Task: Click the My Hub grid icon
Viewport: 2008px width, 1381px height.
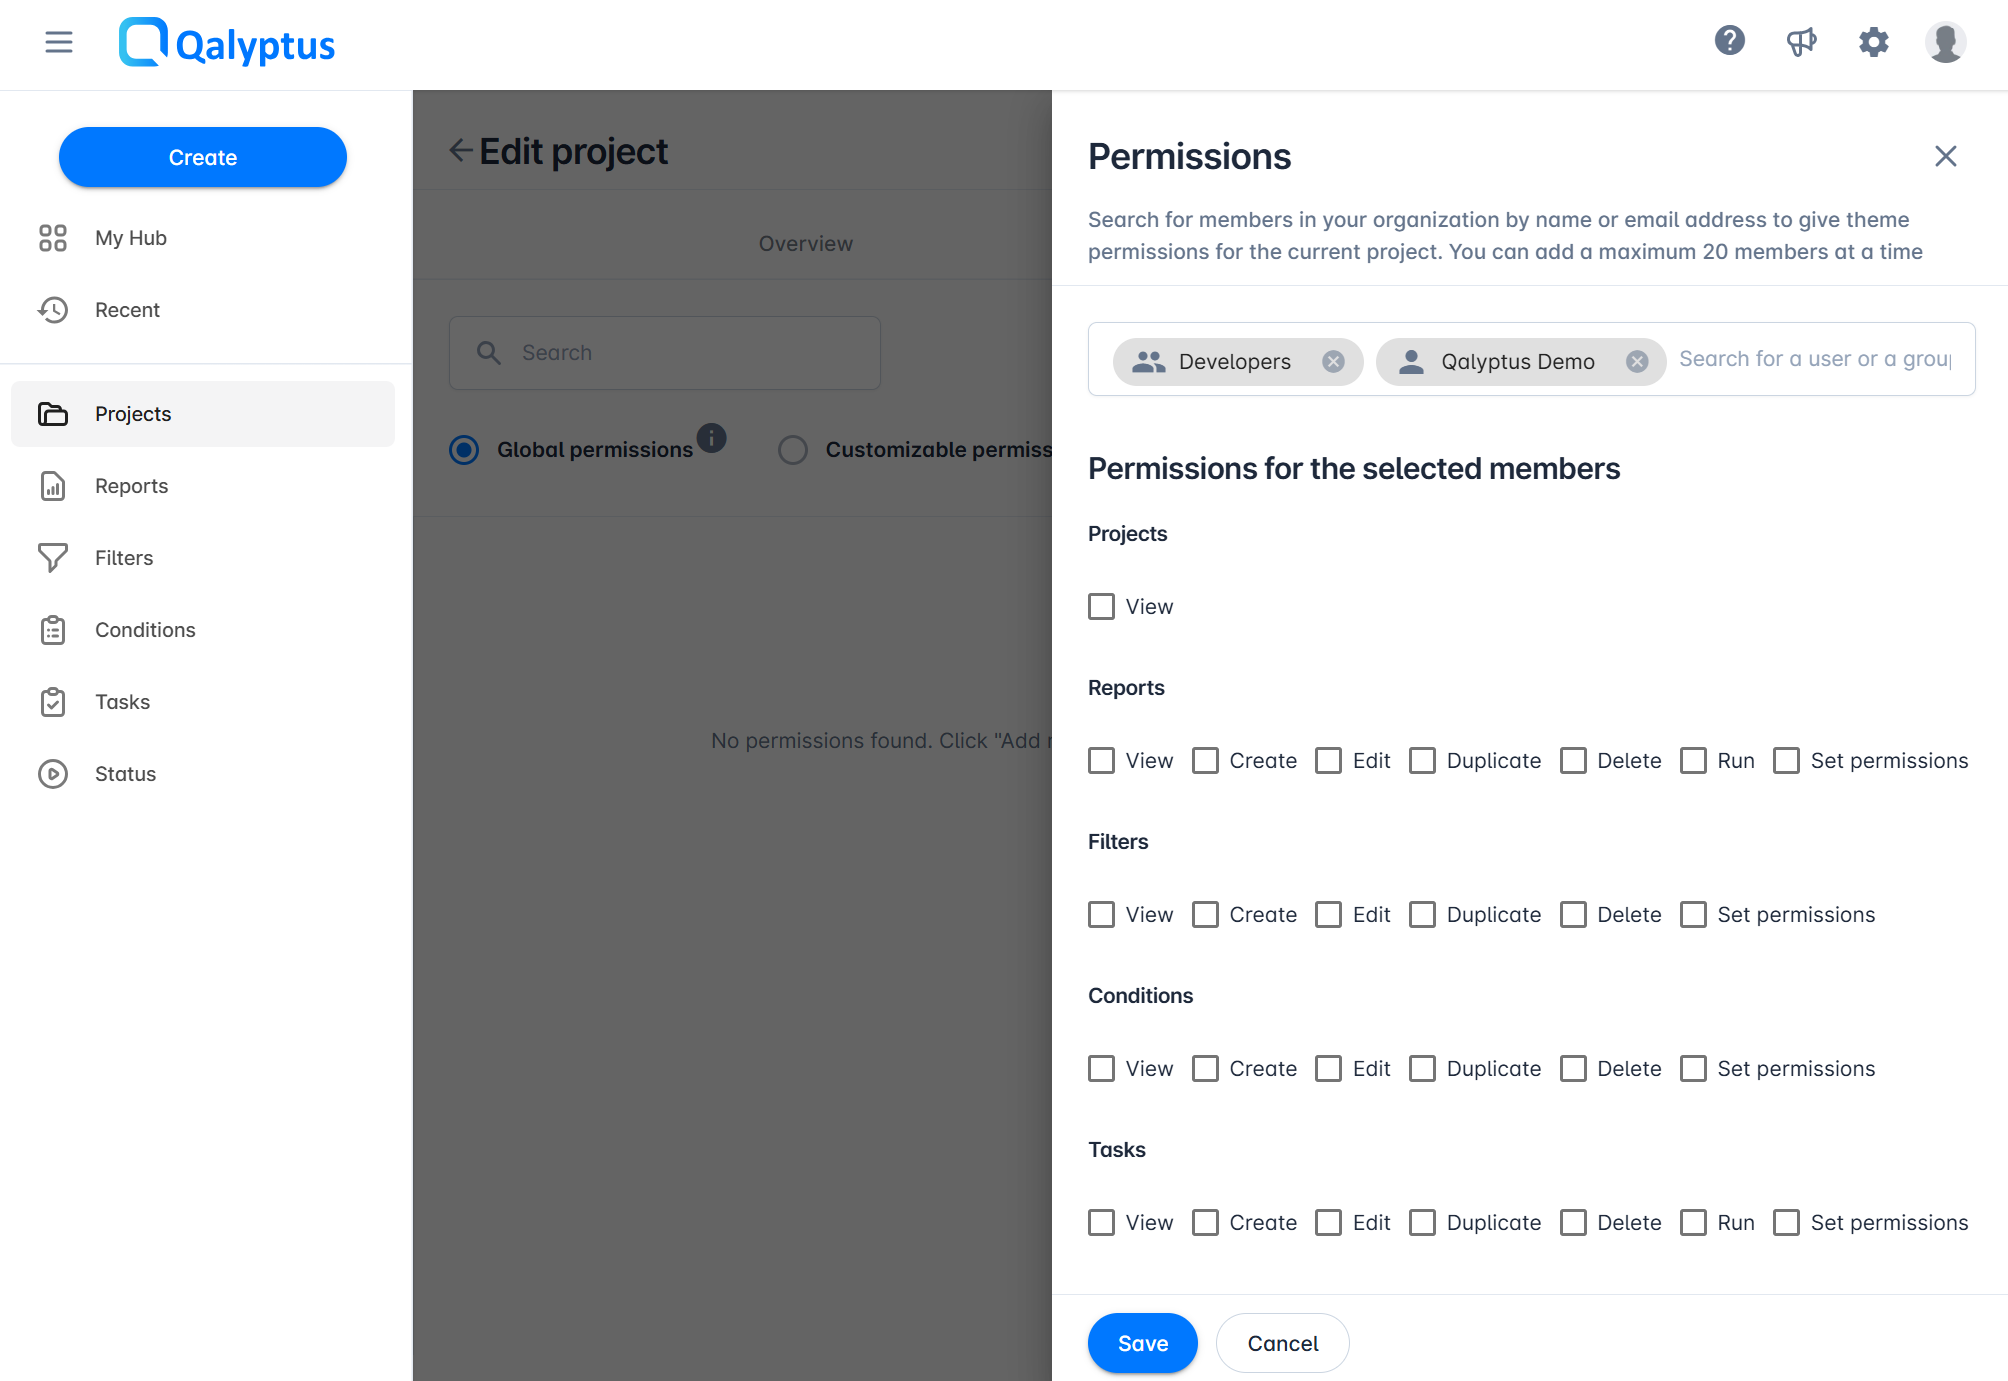Action: pos(53,237)
